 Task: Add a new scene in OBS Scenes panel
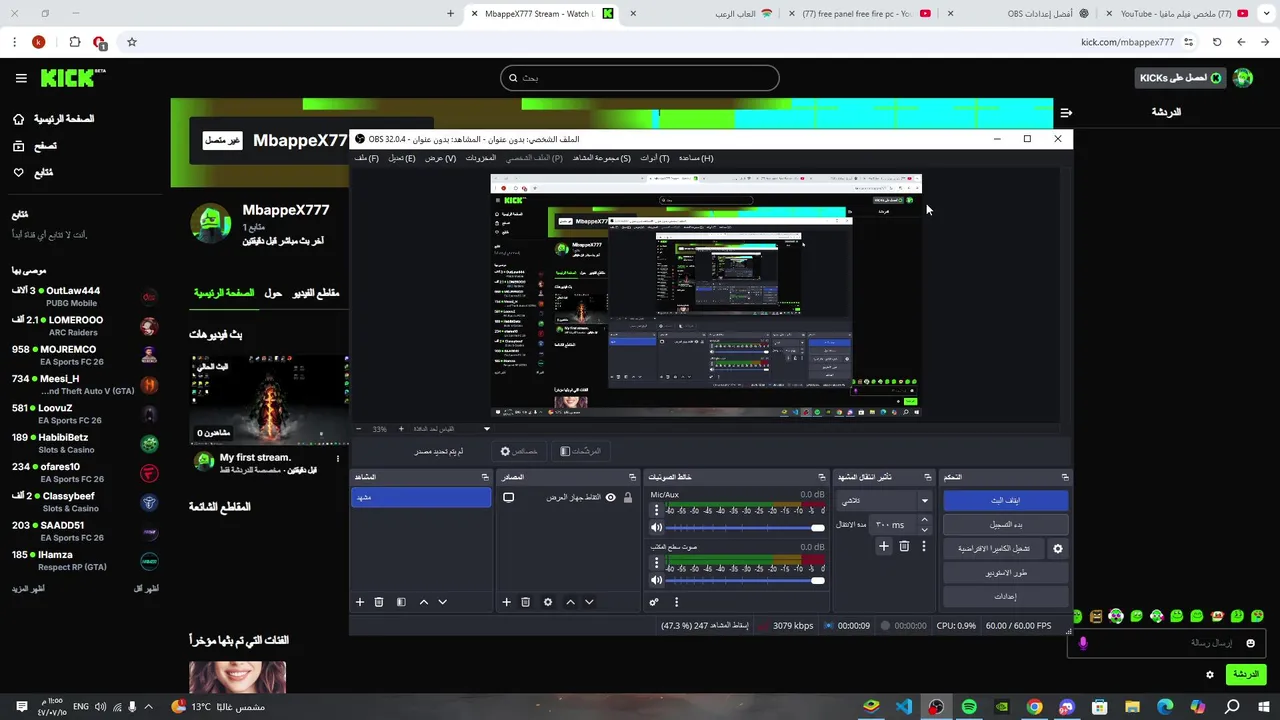tap(360, 602)
